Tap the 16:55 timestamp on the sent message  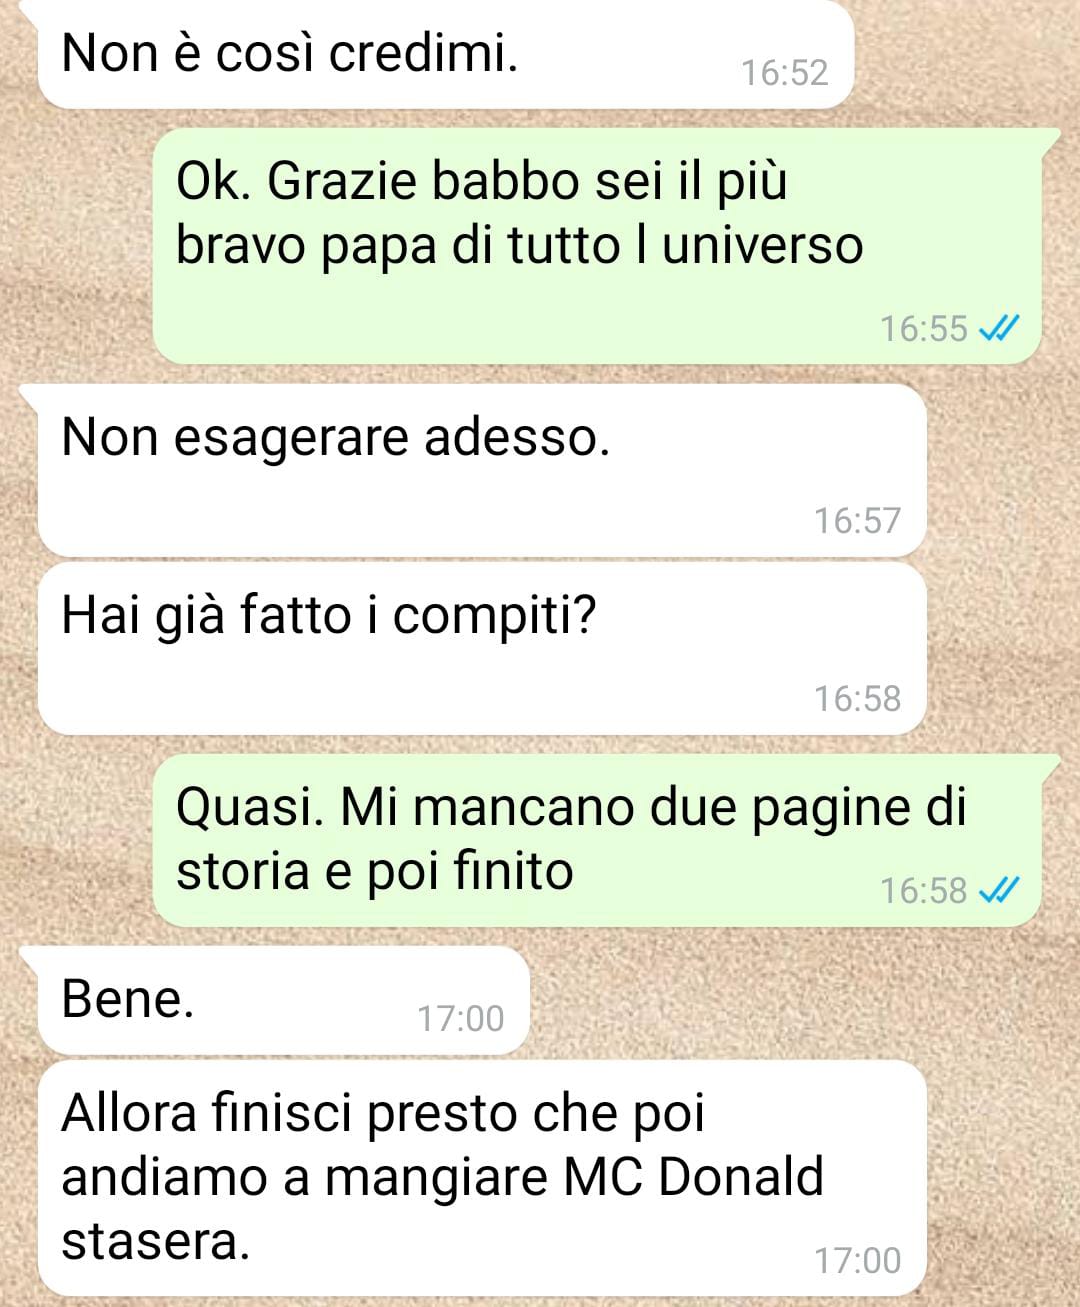(x=924, y=329)
